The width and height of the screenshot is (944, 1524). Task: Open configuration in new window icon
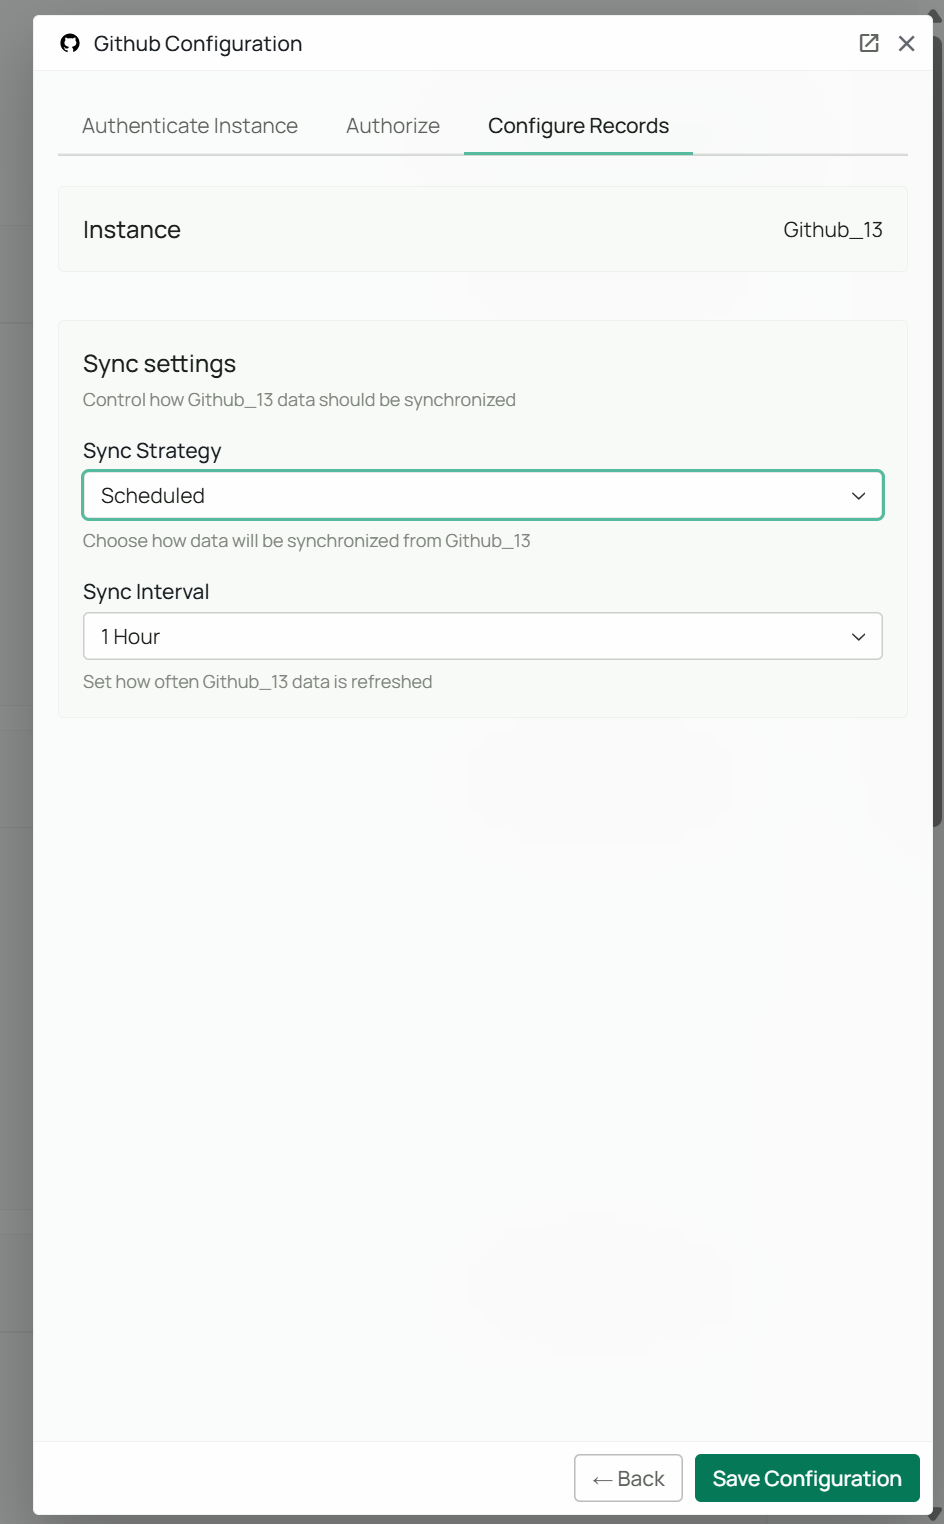click(869, 43)
